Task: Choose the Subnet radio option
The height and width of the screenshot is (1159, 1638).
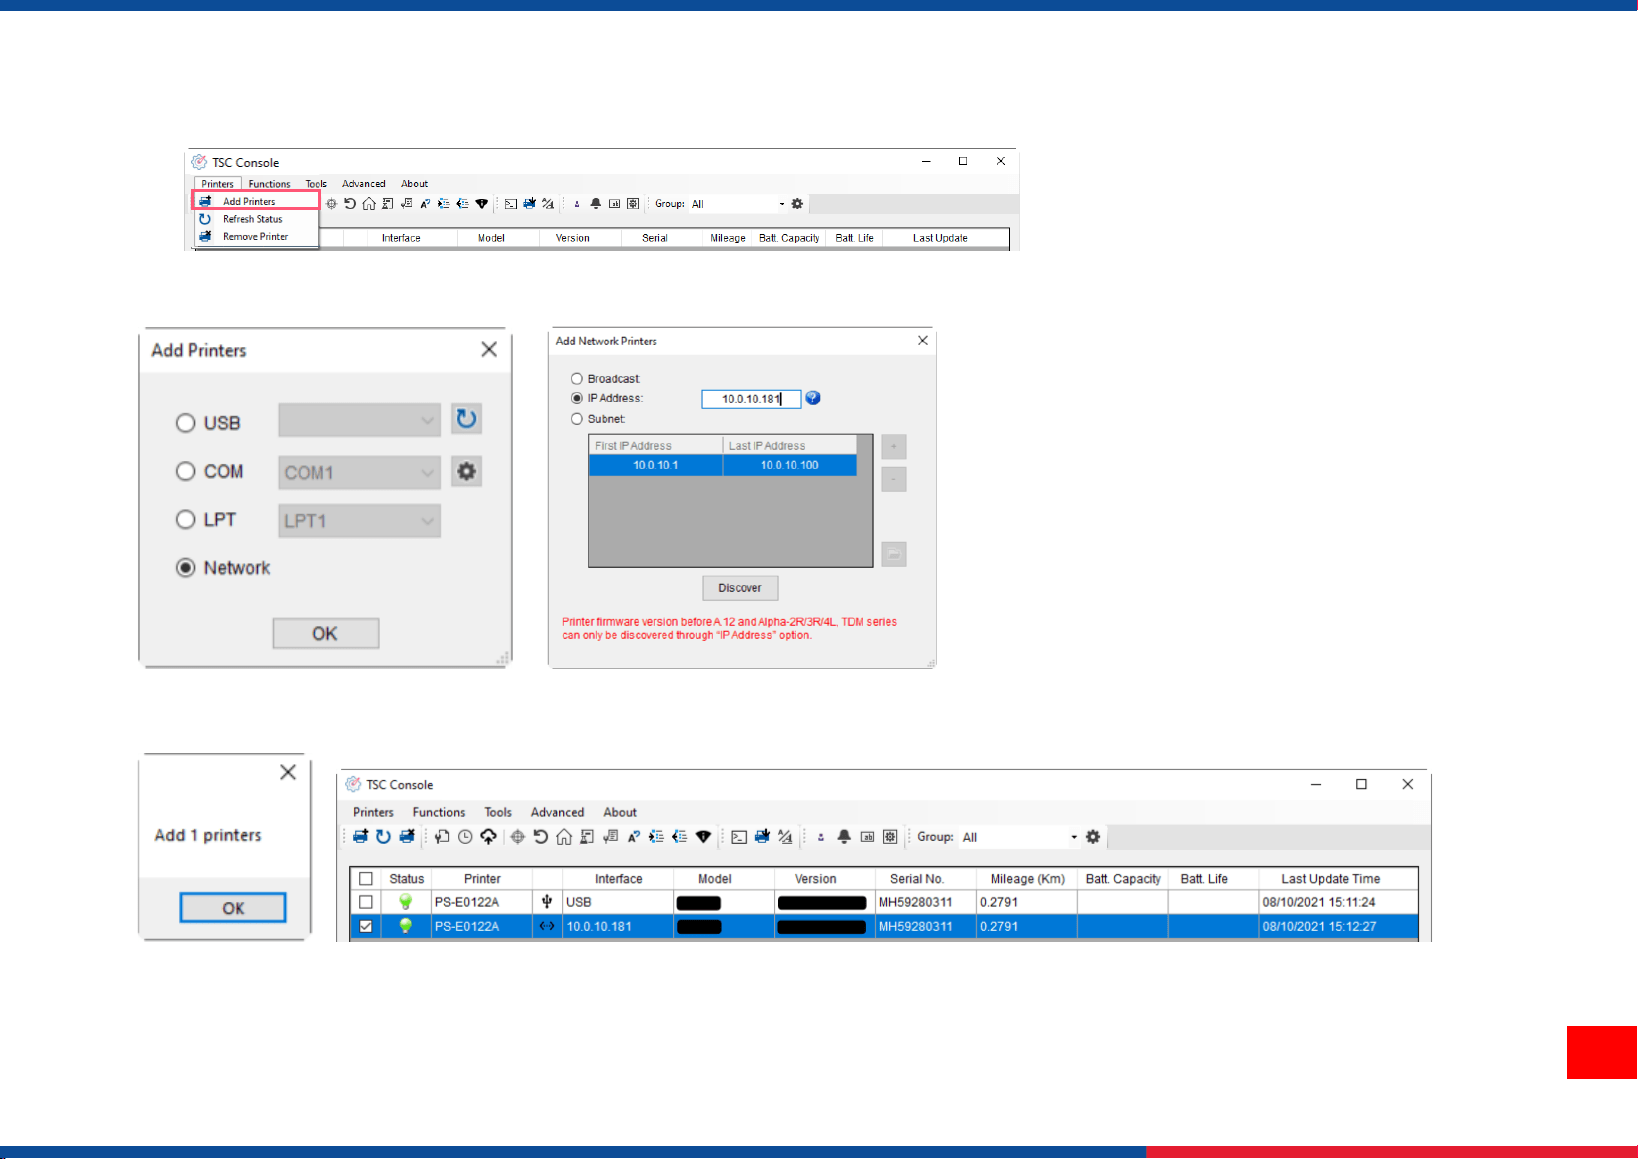Action: click(x=576, y=419)
